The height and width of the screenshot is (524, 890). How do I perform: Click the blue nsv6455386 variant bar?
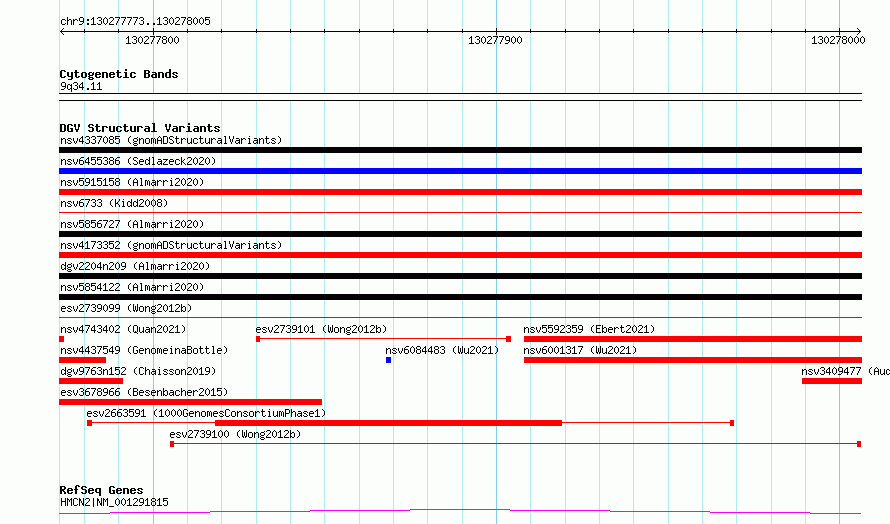click(460, 171)
